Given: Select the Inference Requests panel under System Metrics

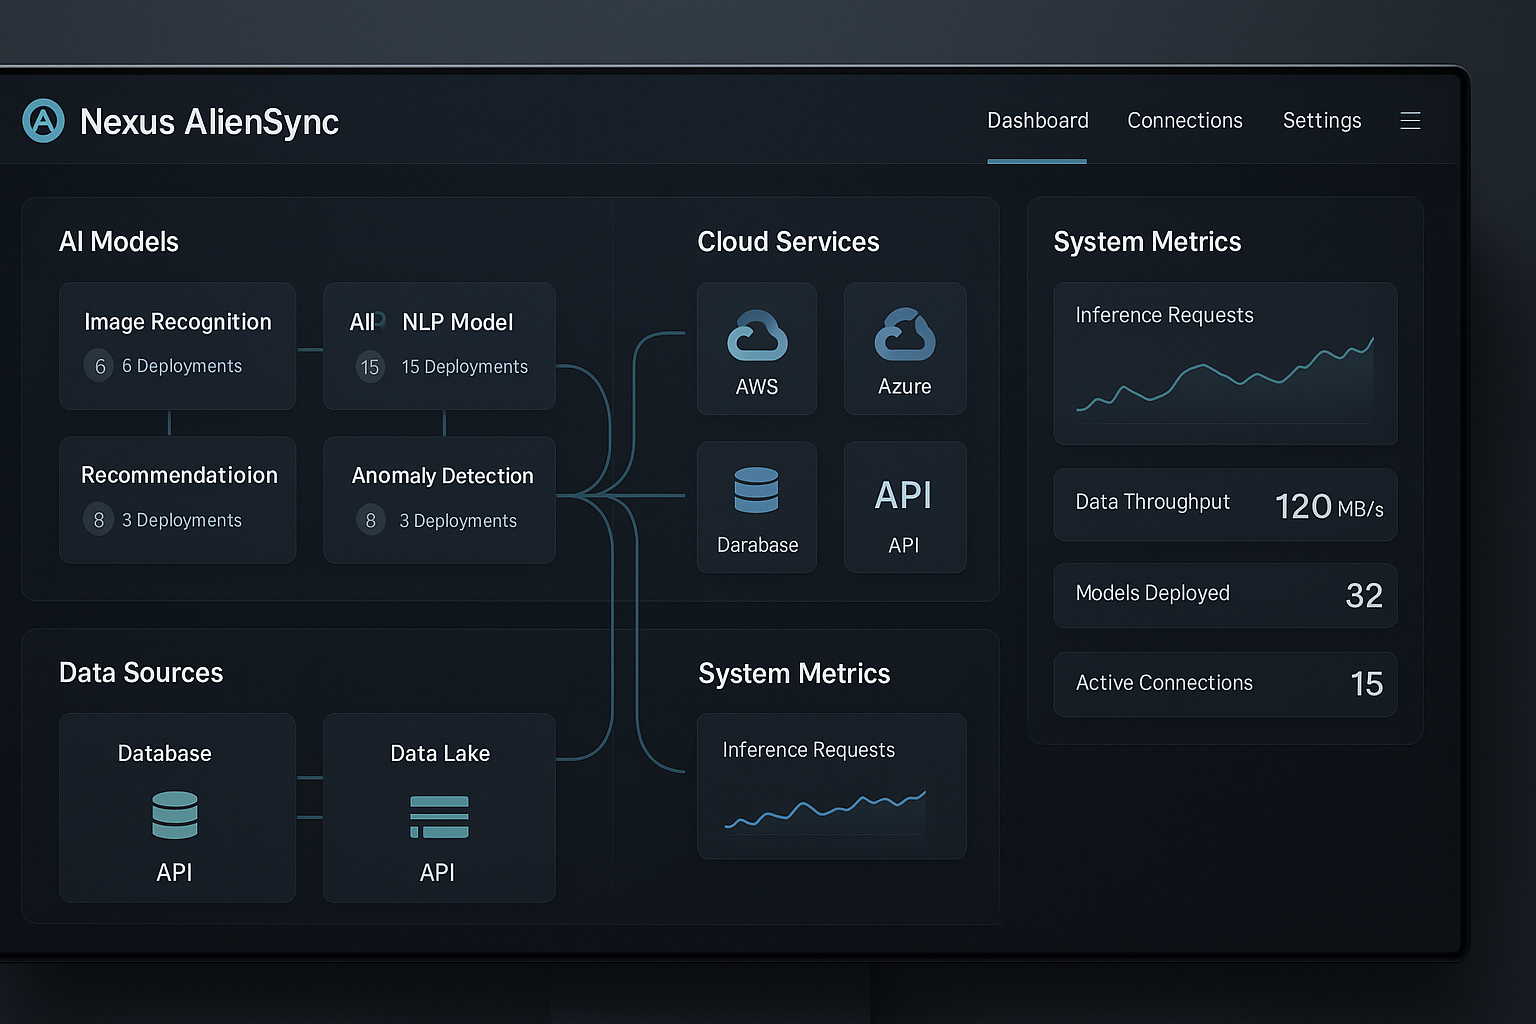Looking at the screenshot, I should pyautogui.click(x=831, y=787).
